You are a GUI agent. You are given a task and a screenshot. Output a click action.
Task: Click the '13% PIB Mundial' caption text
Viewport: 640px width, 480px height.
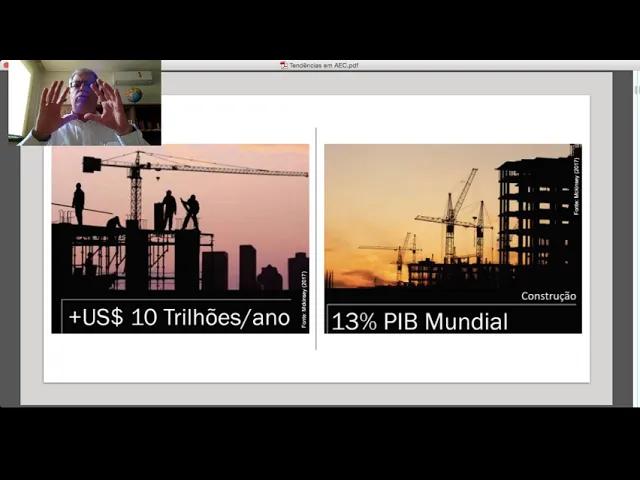pos(420,322)
